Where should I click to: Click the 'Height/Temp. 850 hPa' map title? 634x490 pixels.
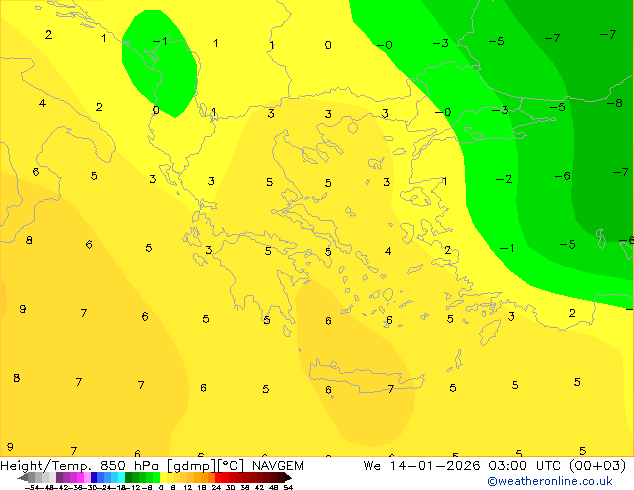[x=79, y=466]
